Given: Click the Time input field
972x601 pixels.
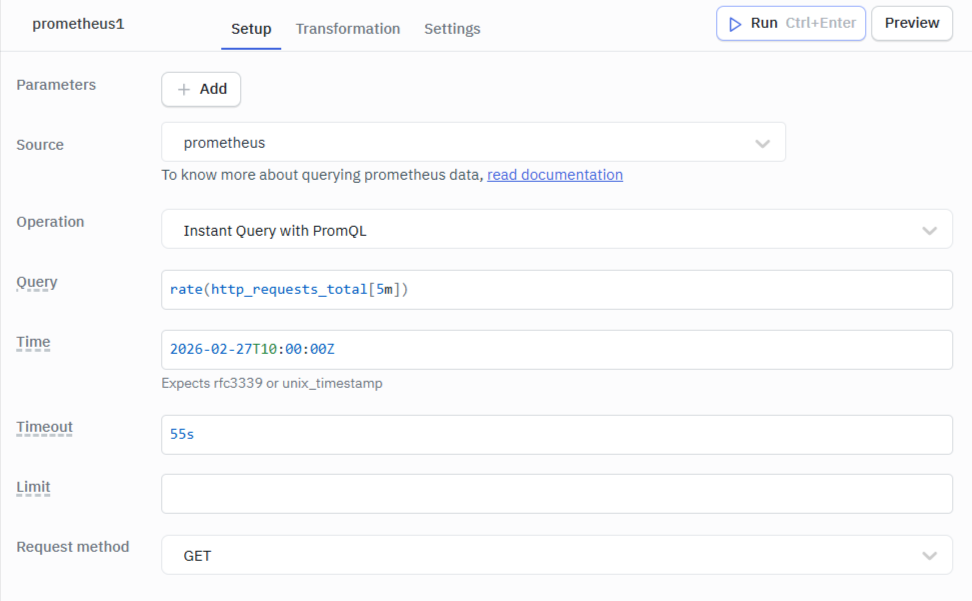Looking at the screenshot, I should [x=557, y=350].
